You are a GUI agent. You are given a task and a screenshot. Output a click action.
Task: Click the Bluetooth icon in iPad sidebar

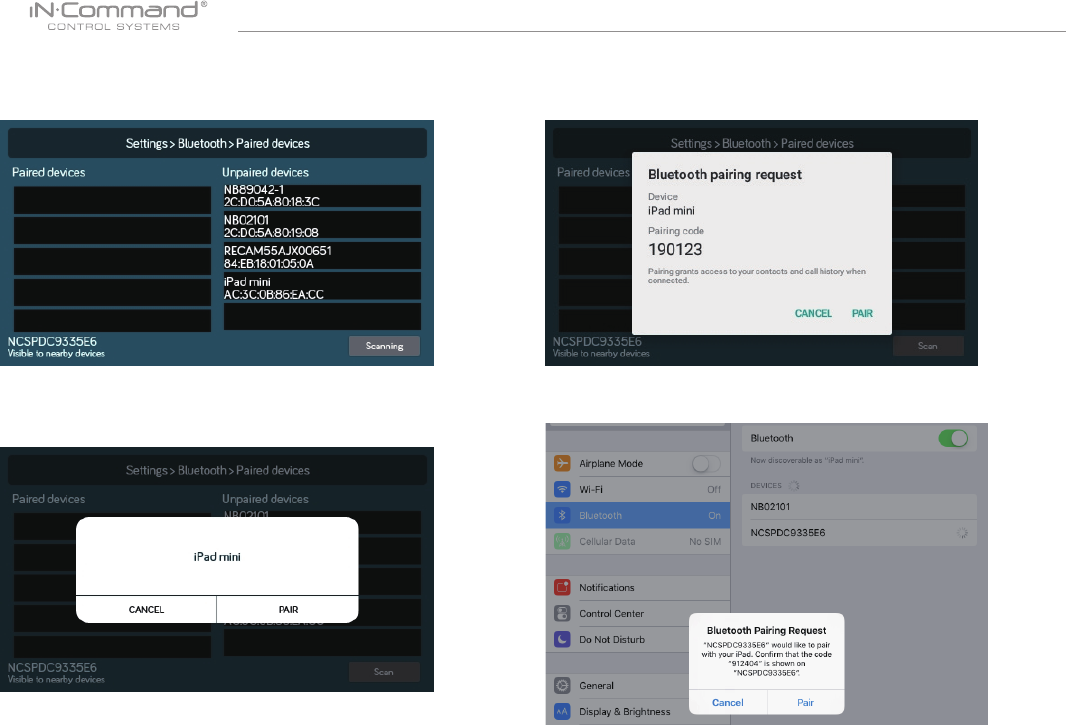pos(562,516)
